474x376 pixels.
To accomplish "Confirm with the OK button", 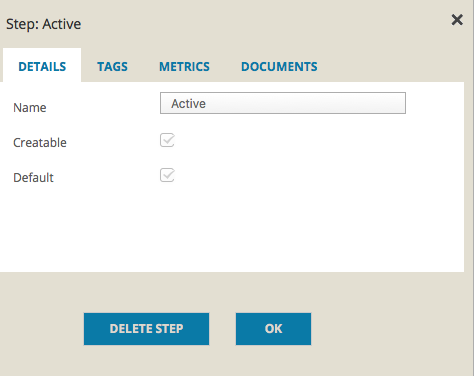I will 273,329.
